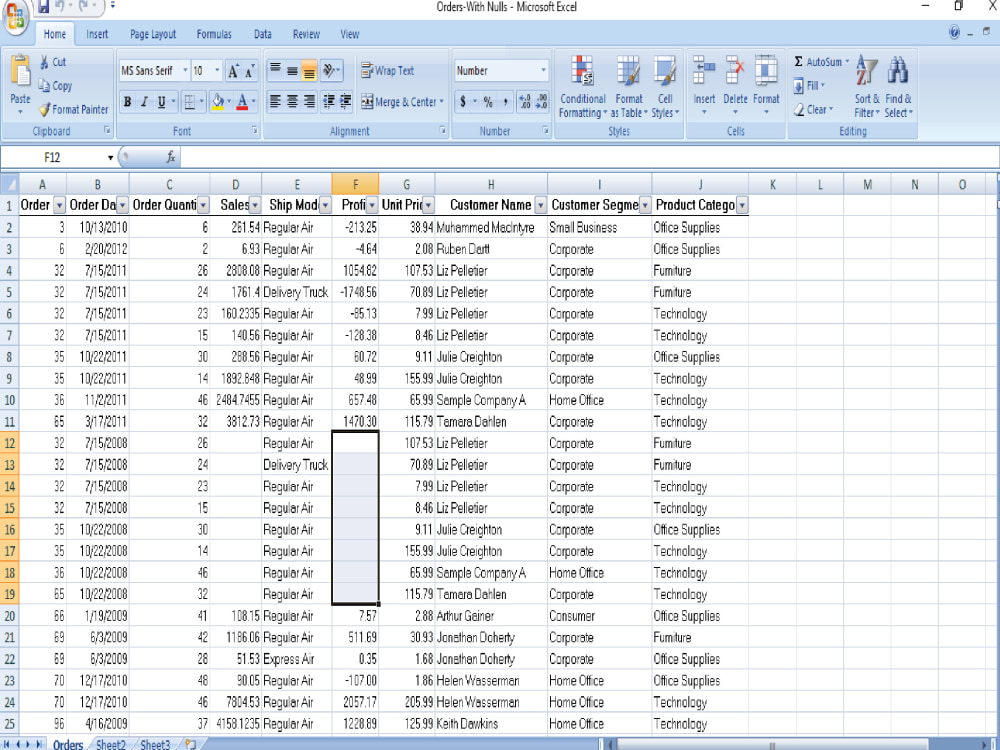Viewport: 1000px width, 750px height.
Task: Select the row 20 header
Action: 10,615
